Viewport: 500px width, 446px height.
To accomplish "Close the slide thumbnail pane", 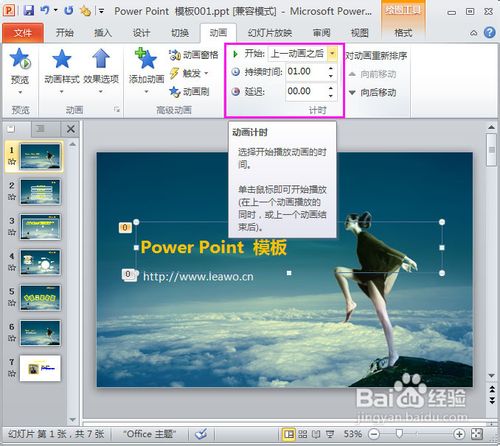I will [71, 129].
